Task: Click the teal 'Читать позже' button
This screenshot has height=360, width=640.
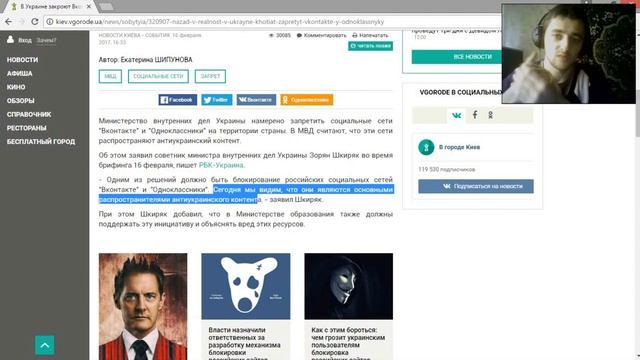Action: (371, 46)
